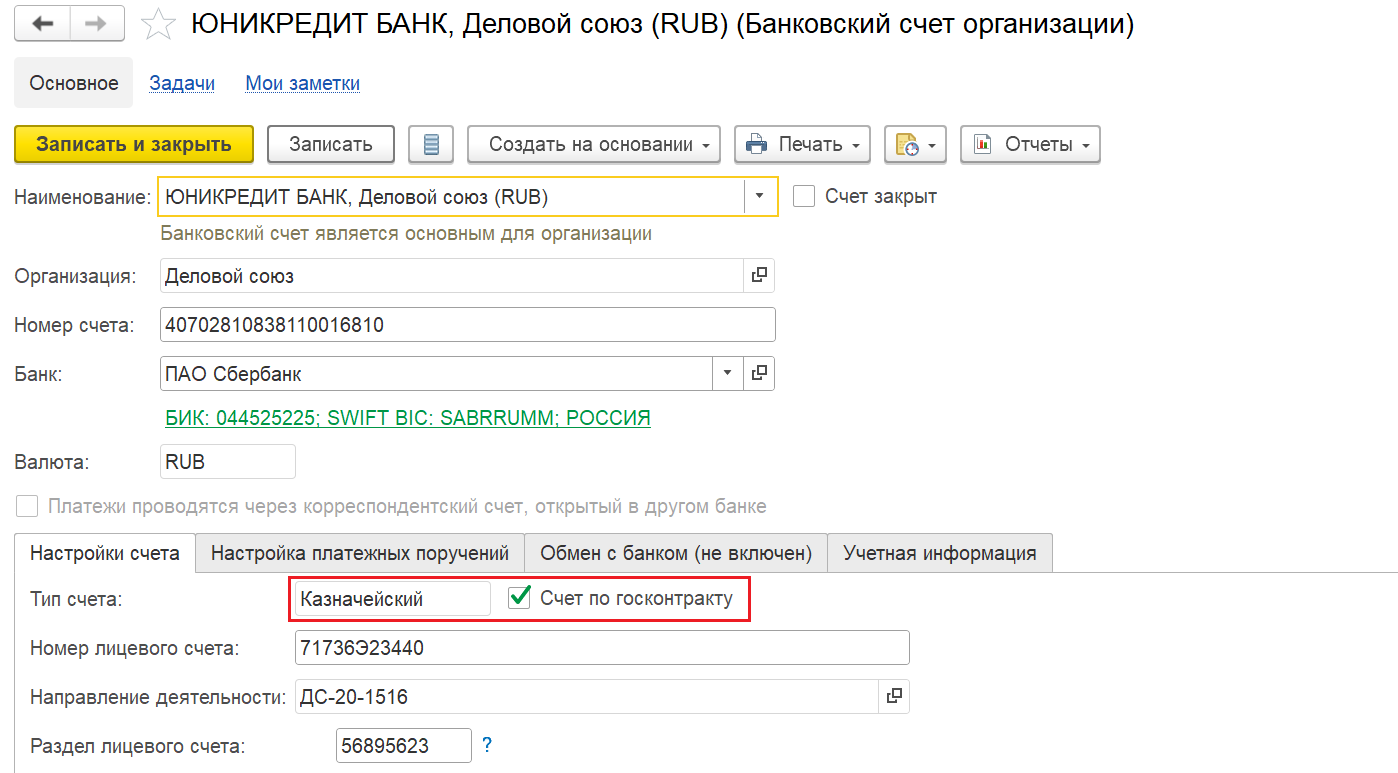
Task: Select the Настройки счета tab
Action: [x=105, y=553]
